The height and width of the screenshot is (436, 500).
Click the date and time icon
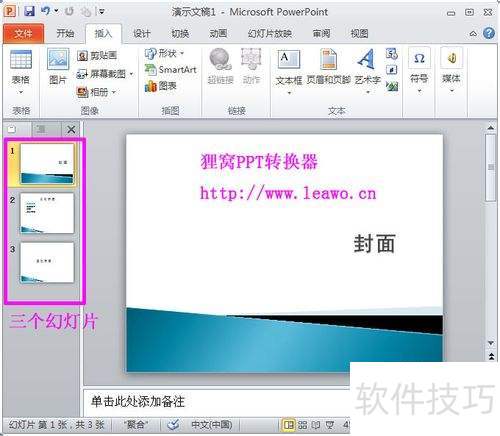coord(392,54)
